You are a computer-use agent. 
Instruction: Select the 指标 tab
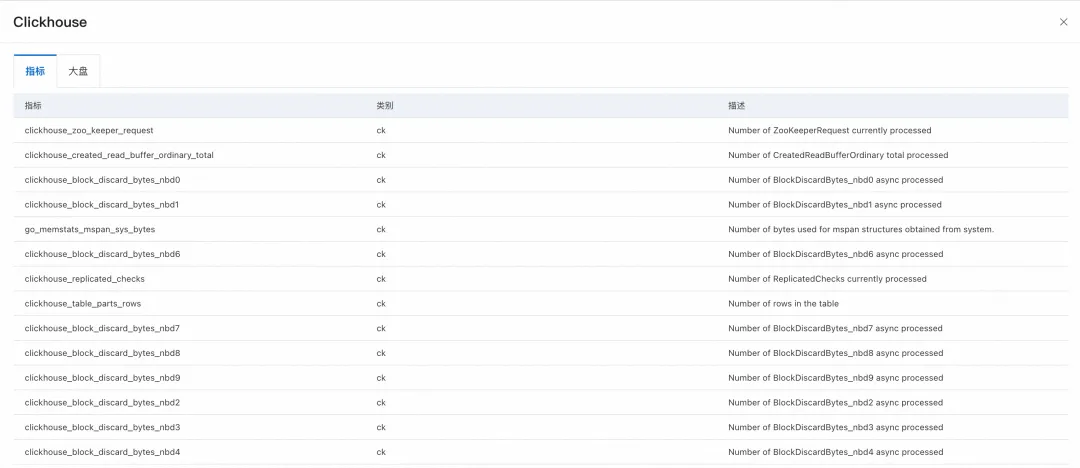coord(35,71)
